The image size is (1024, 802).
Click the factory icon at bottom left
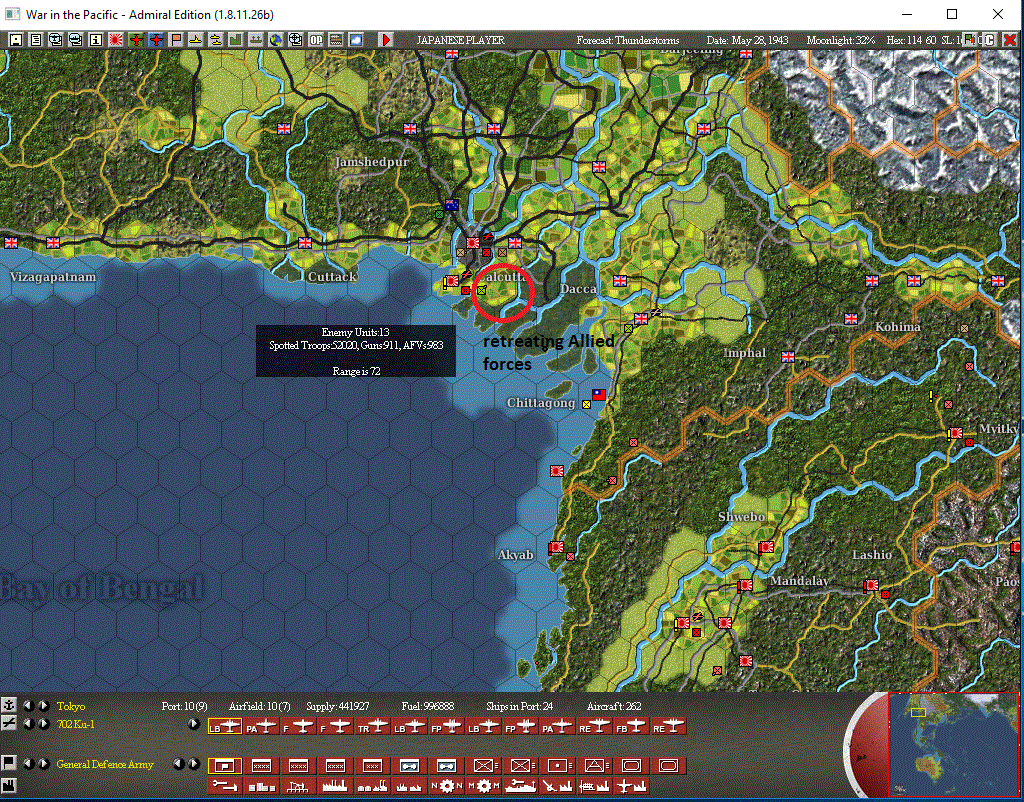pos(8,785)
